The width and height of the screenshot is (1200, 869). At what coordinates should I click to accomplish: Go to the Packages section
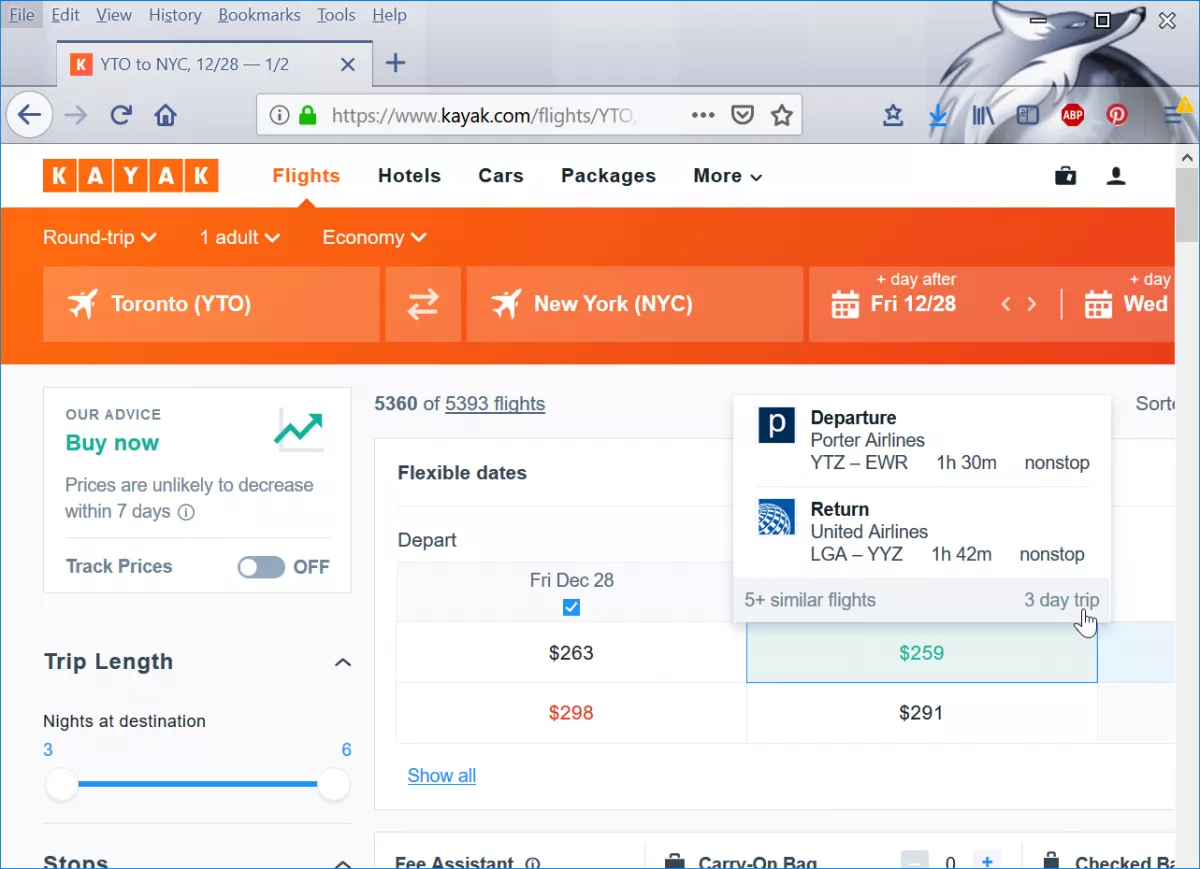coord(609,176)
